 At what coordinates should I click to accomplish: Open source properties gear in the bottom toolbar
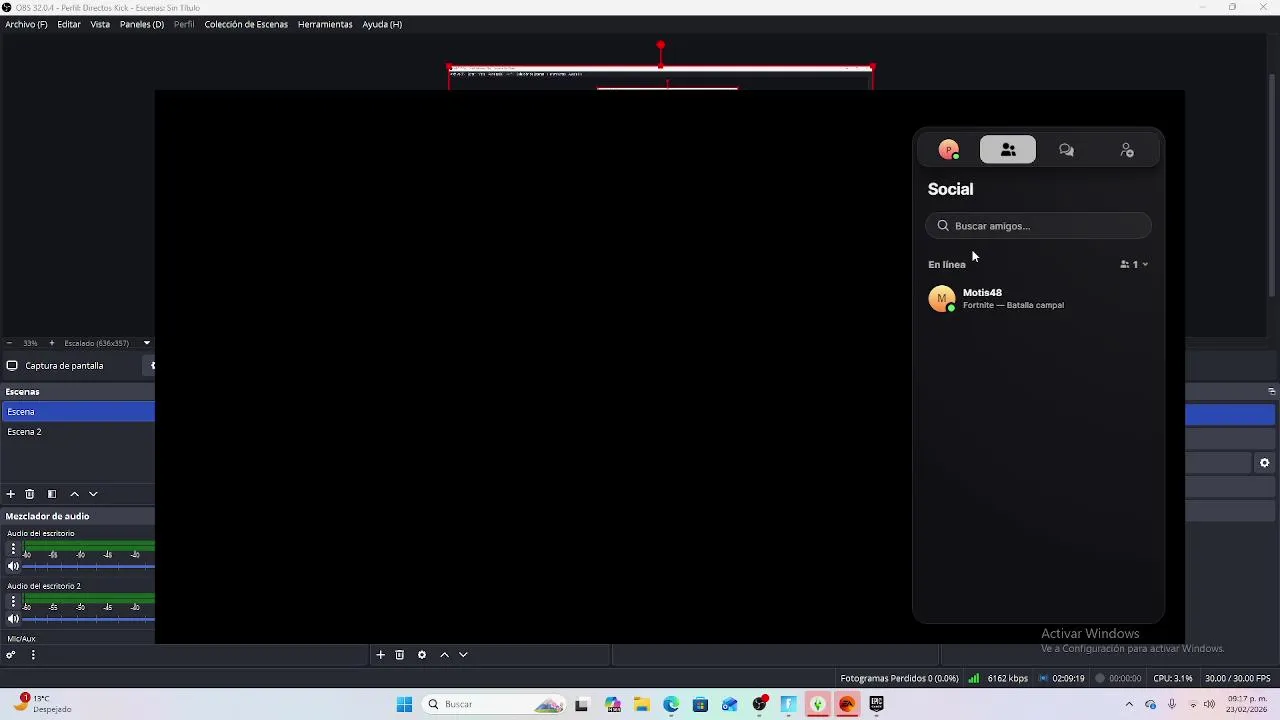pyautogui.click(x=422, y=655)
